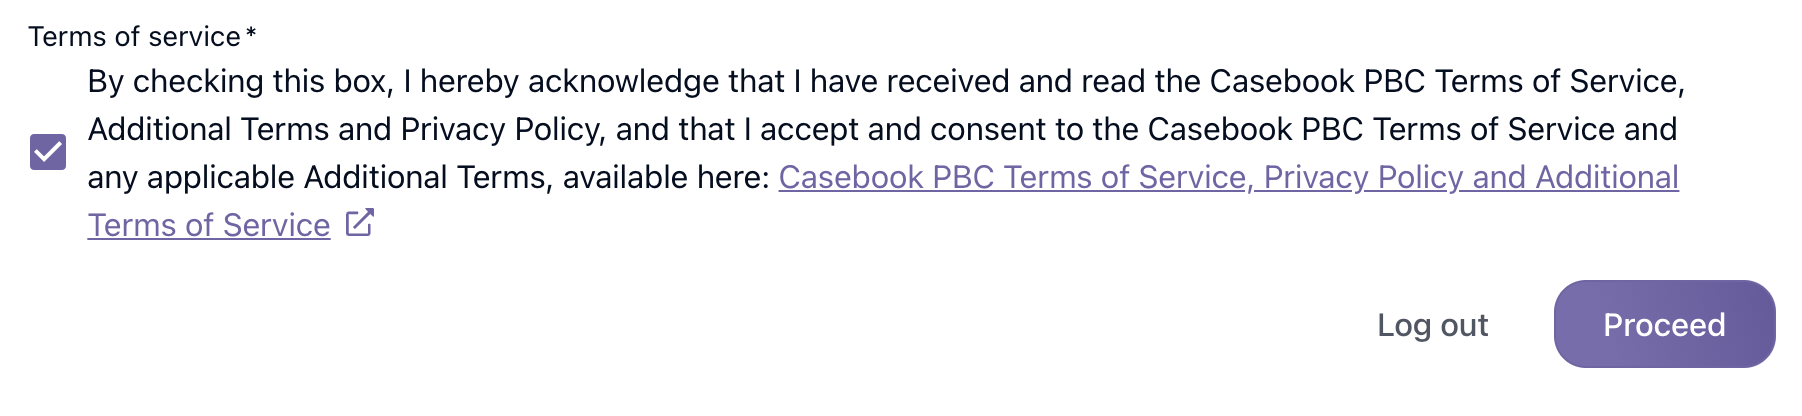
Task: Click the "Terms of service" field label
Action: [134, 37]
